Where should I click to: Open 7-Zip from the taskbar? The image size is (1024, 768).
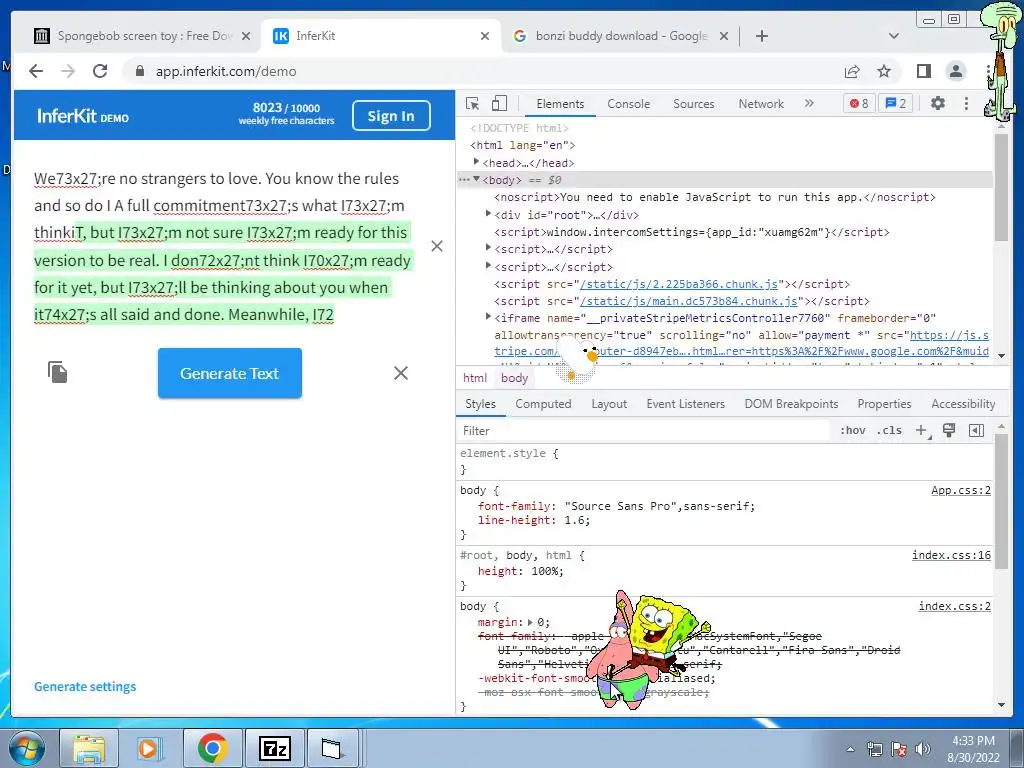pyautogui.click(x=274, y=748)
